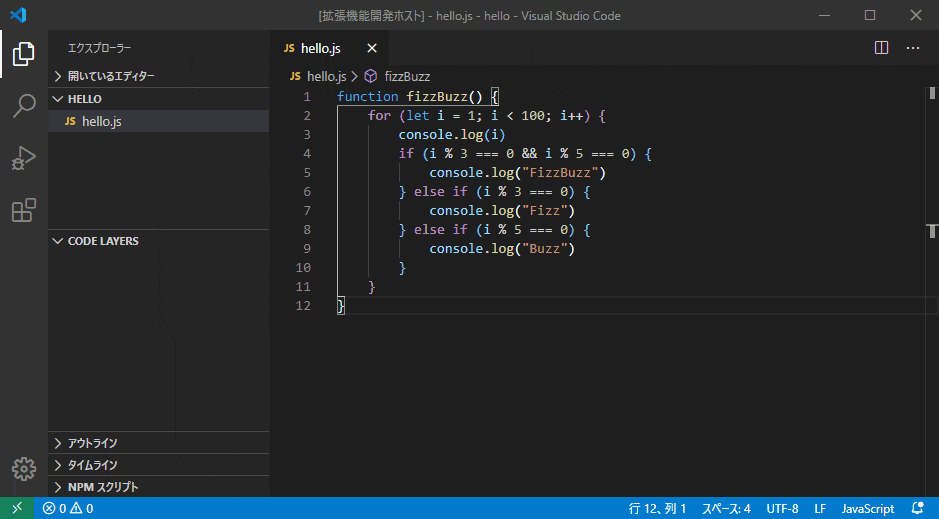Screen dimensions: 939x519
Task: Collapse the CODE LAYERS panel
Action: coord(159,241)
